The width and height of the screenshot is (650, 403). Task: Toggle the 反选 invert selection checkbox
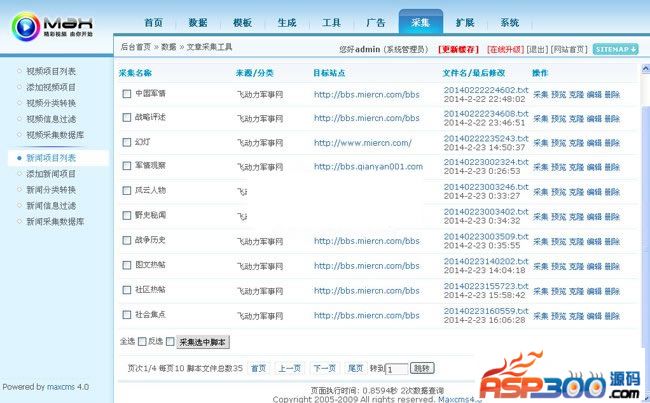click(170, 342)
